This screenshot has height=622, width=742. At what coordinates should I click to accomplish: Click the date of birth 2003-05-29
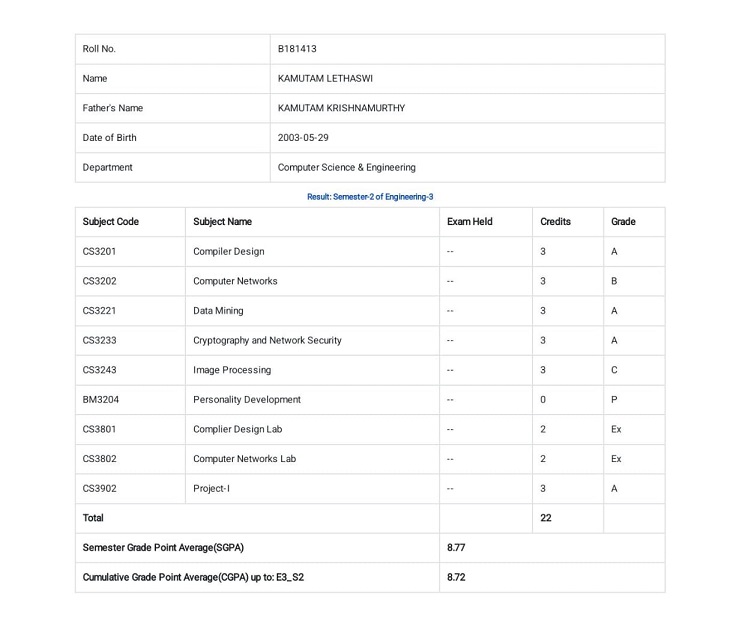(x=303, y=138)
